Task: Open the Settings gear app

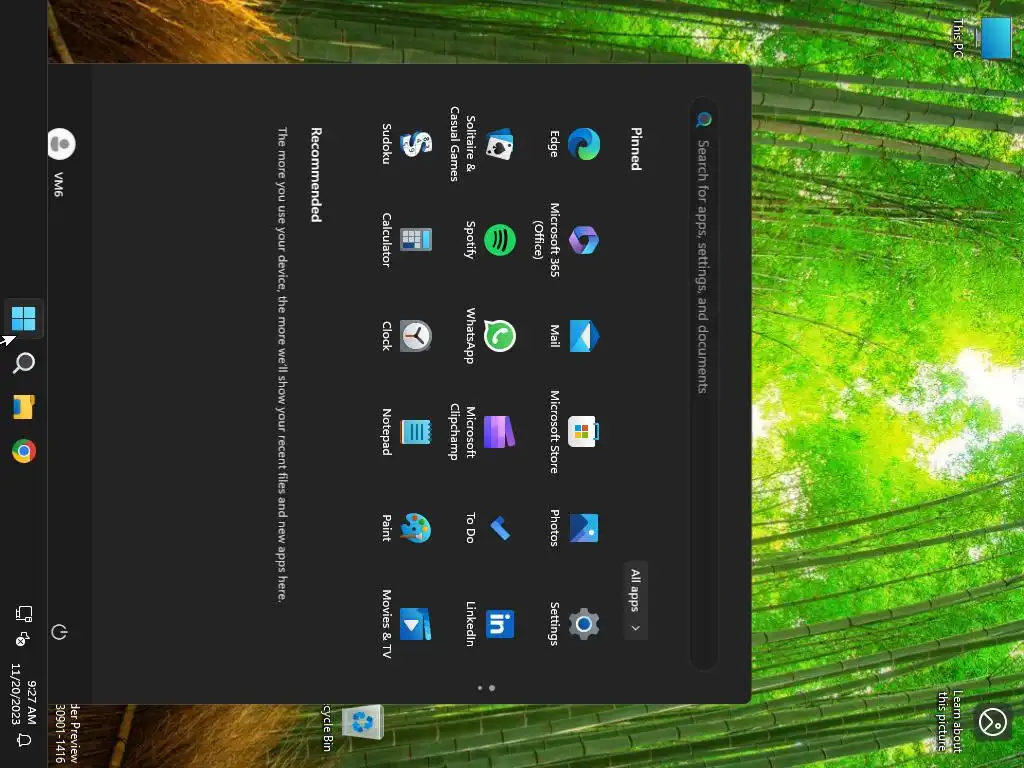Action: [x=575, y=624]
